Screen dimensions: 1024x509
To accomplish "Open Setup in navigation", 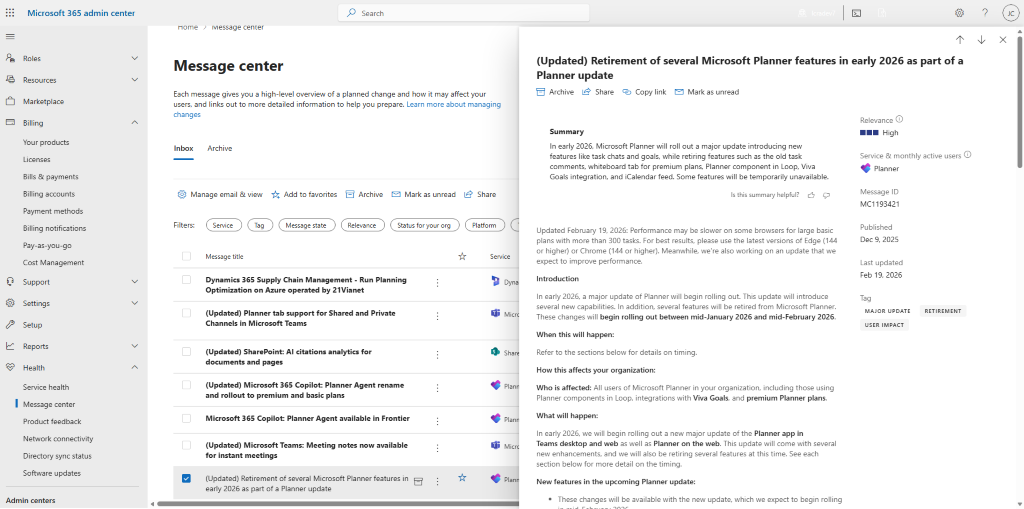I will tap(33, 325).
